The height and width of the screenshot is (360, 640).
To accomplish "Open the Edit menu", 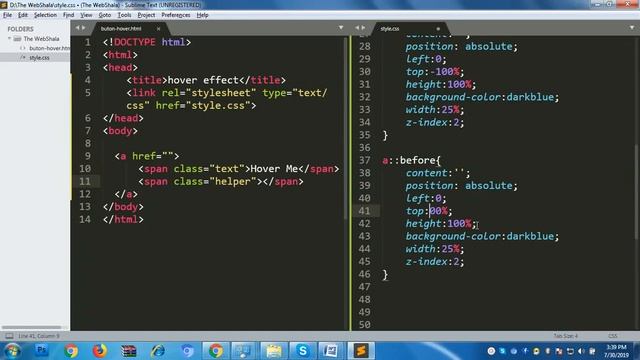I will click(23, 15).
